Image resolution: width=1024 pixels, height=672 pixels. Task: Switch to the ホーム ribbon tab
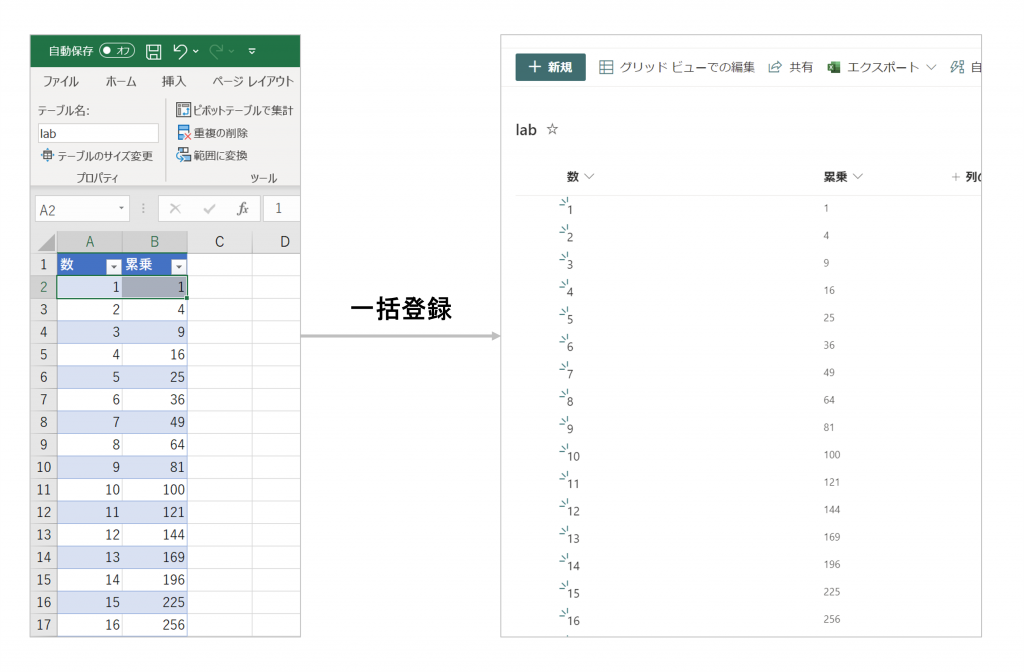[121, 82]
